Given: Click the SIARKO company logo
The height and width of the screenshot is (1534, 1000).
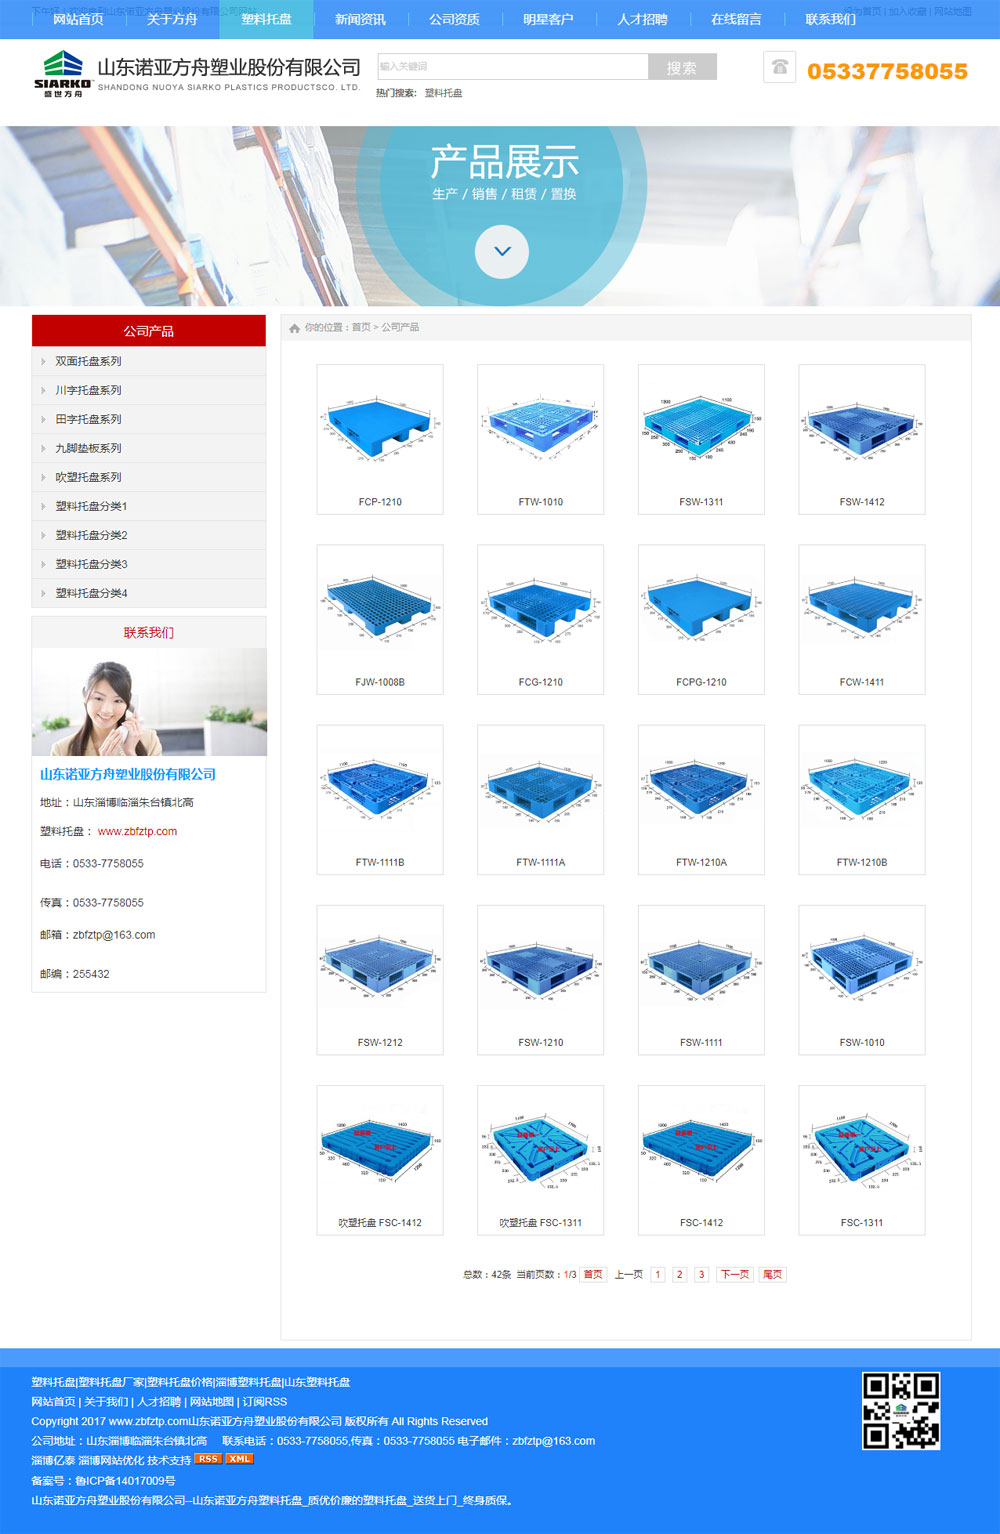Looking at the screenshot, I should [x=61, y=73].
